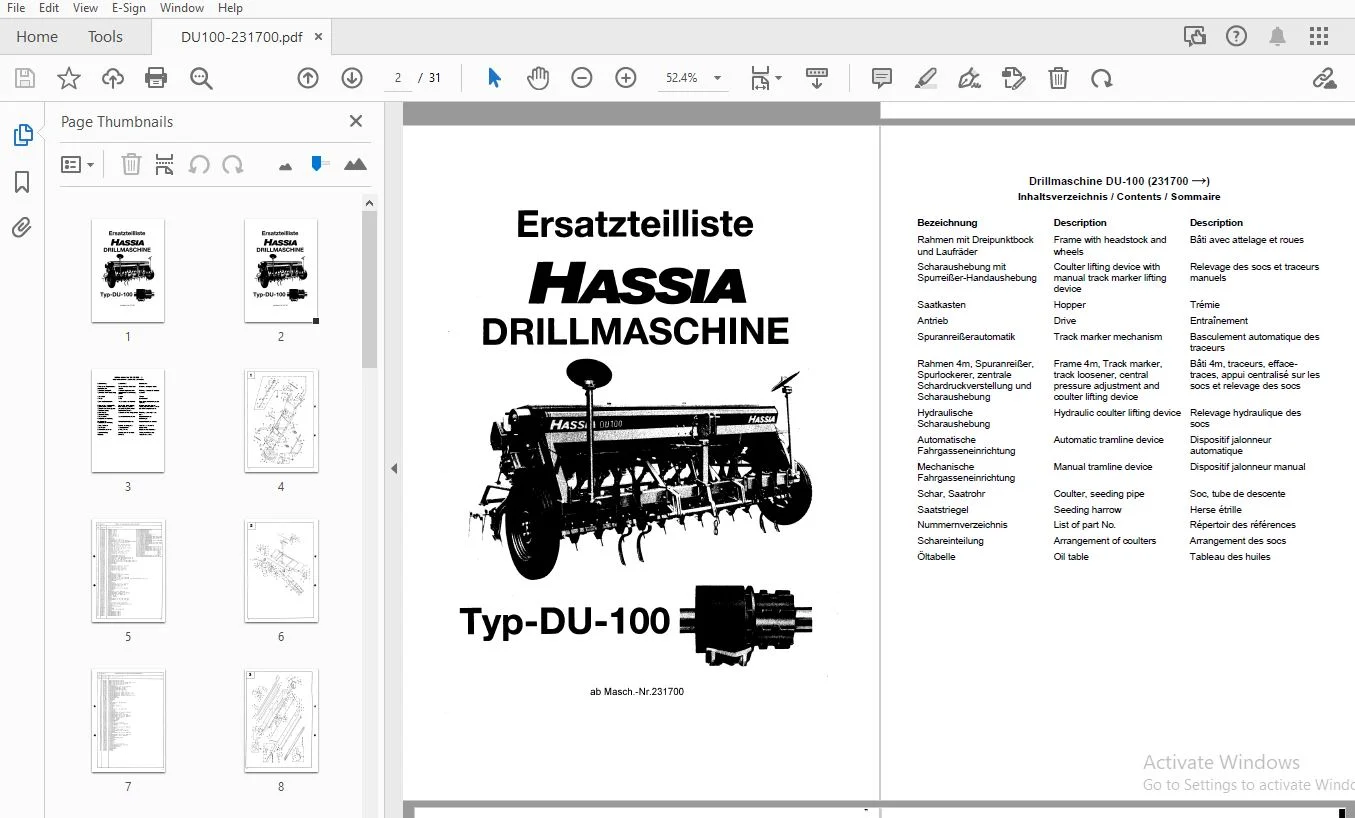
Task: Open the Find text magnifier tool
Action: click(x=201, y=78)
